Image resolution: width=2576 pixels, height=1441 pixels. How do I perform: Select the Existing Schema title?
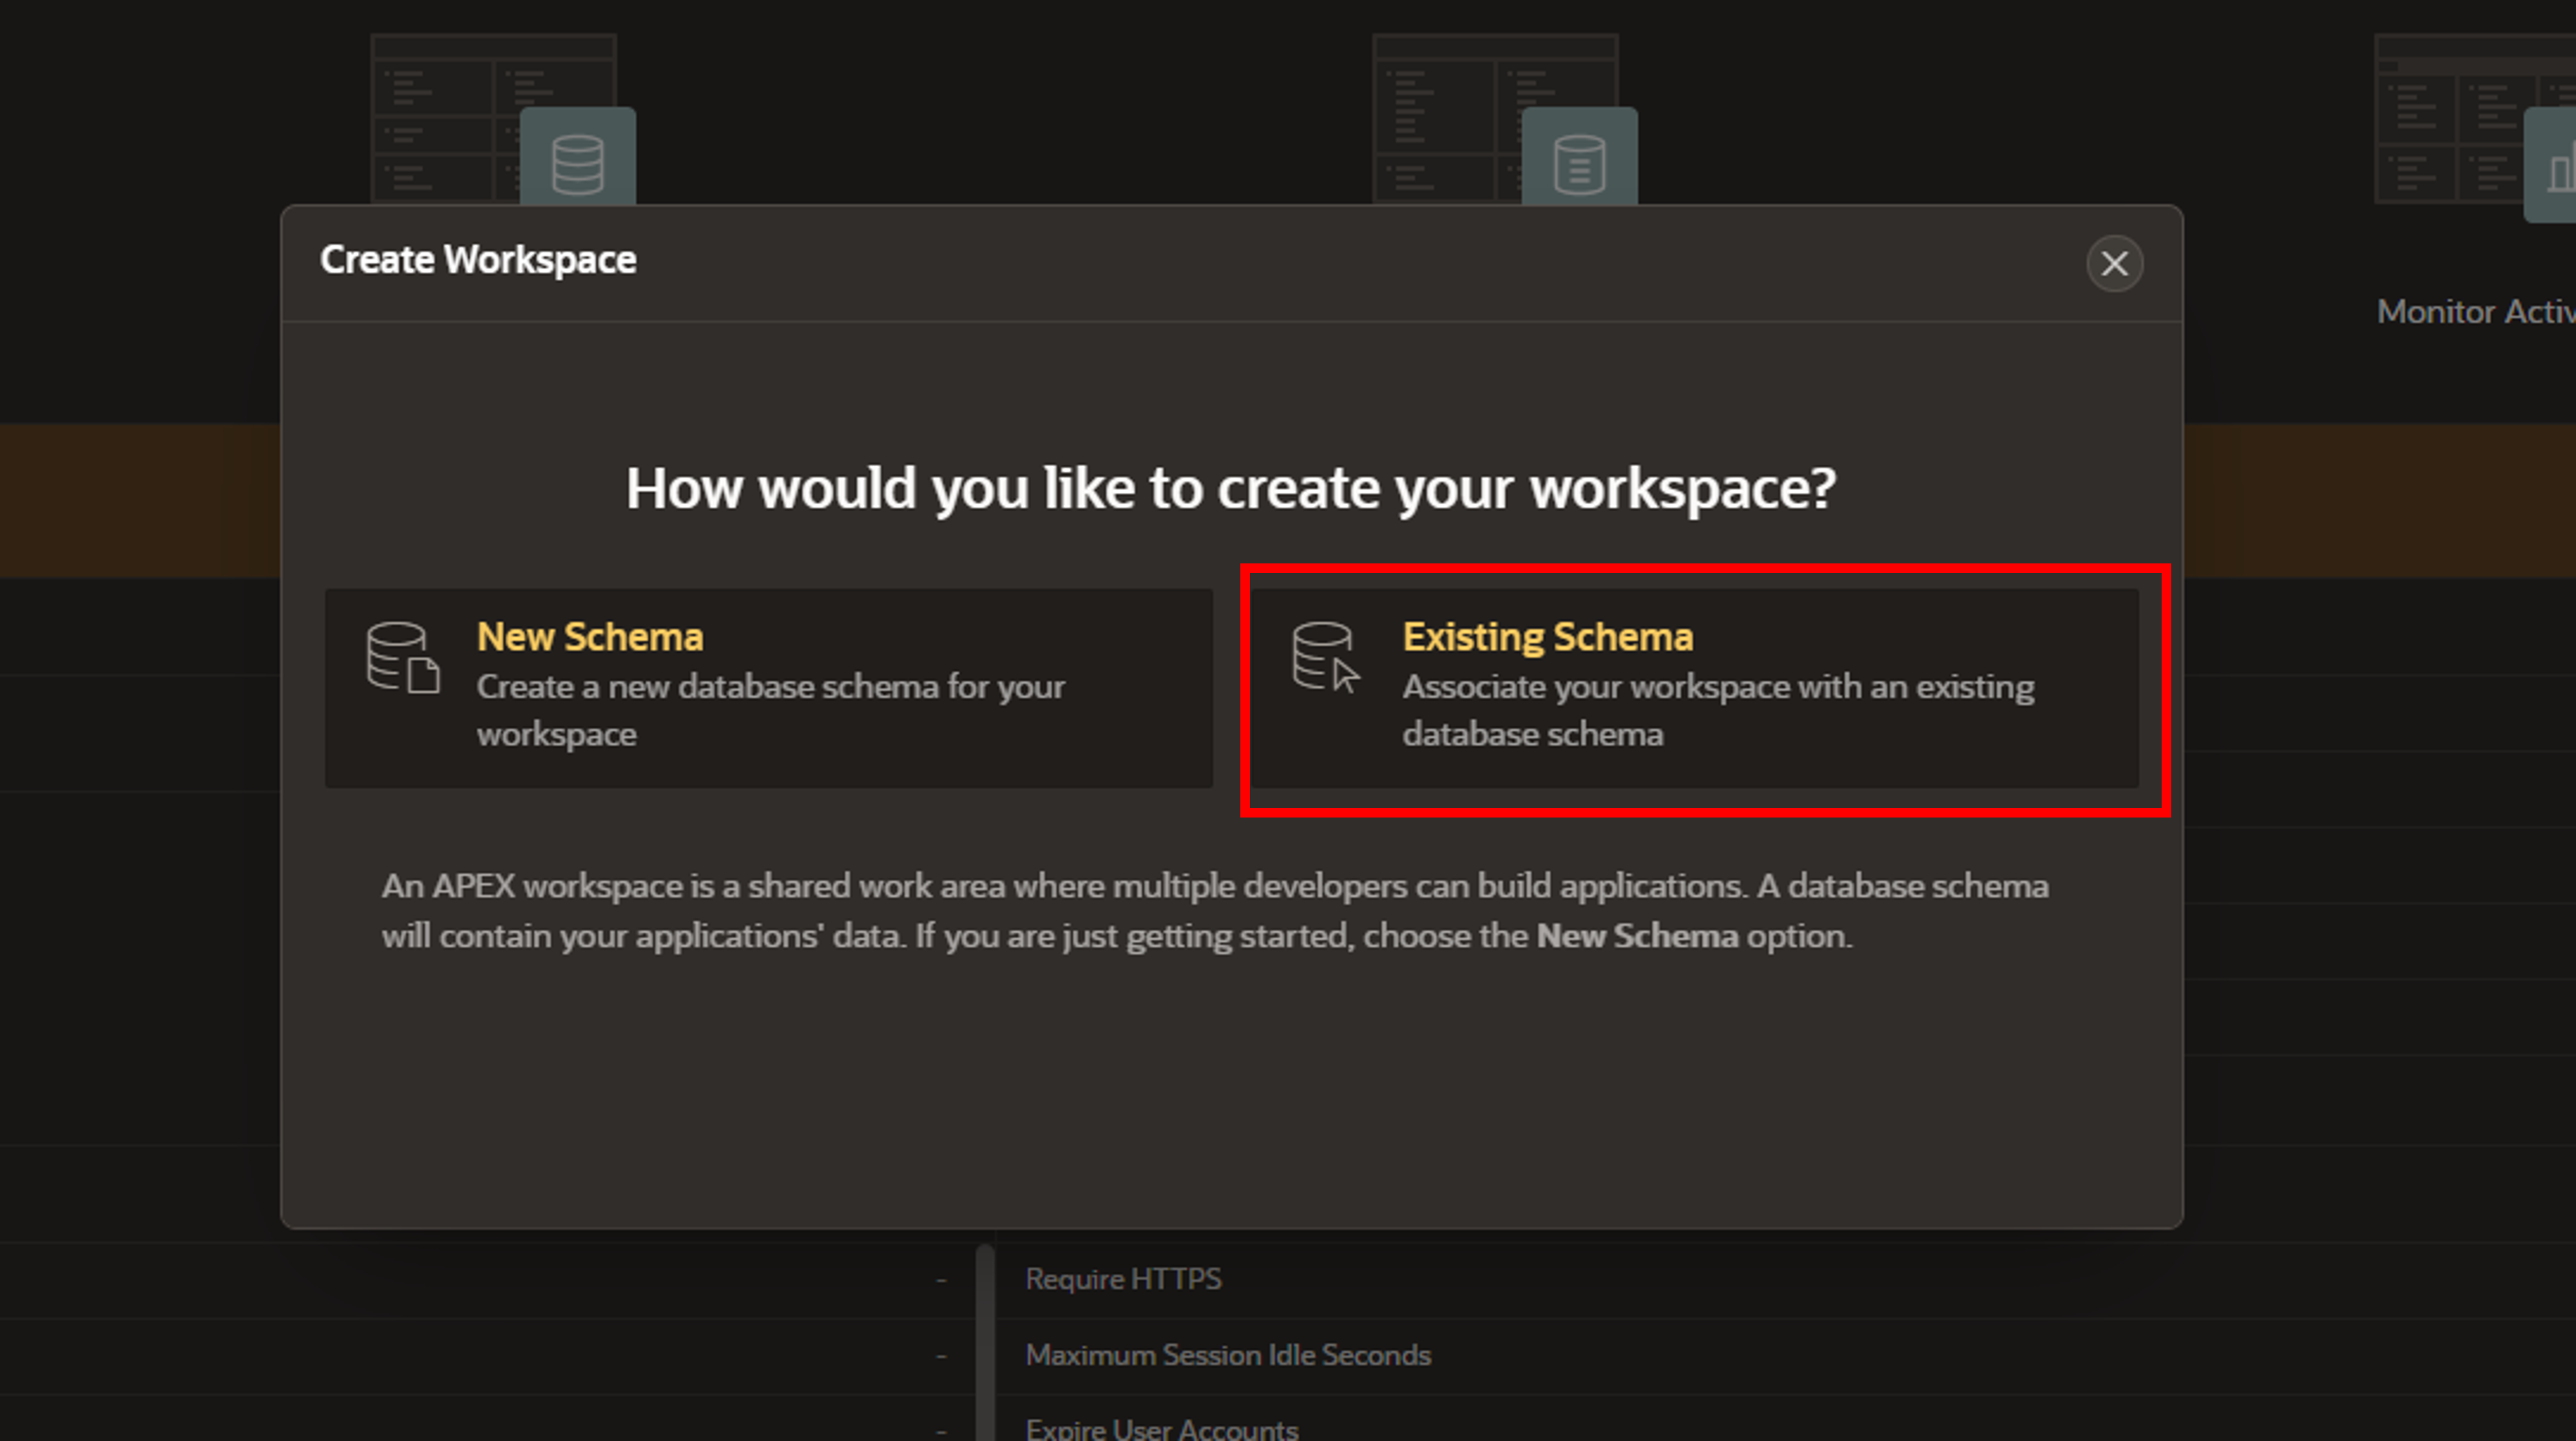point(1547,637)
